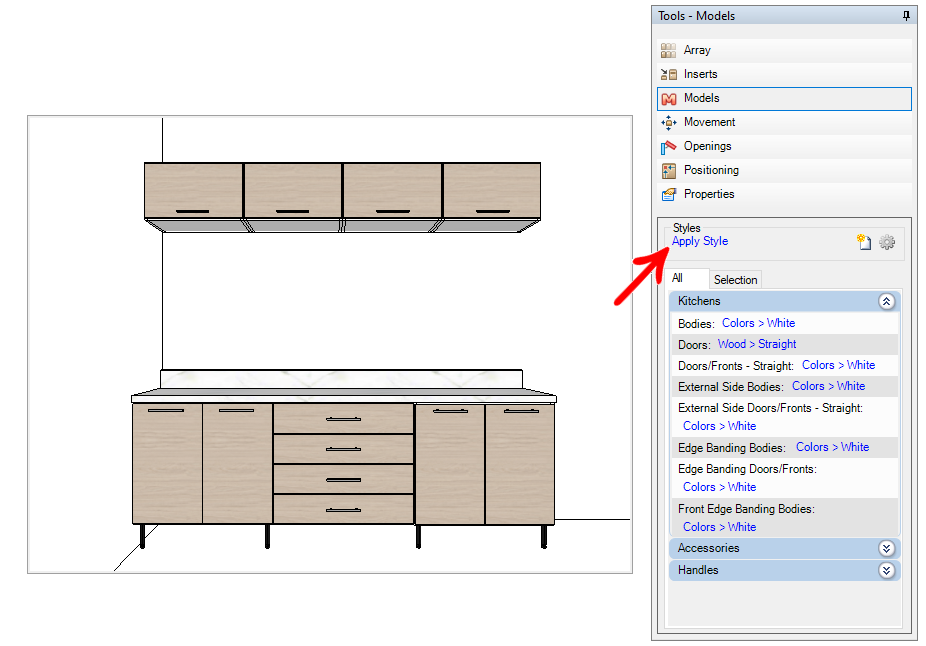
Task: Click the Accessories header label
Action: pyautogui.click(x=708, y=549)
